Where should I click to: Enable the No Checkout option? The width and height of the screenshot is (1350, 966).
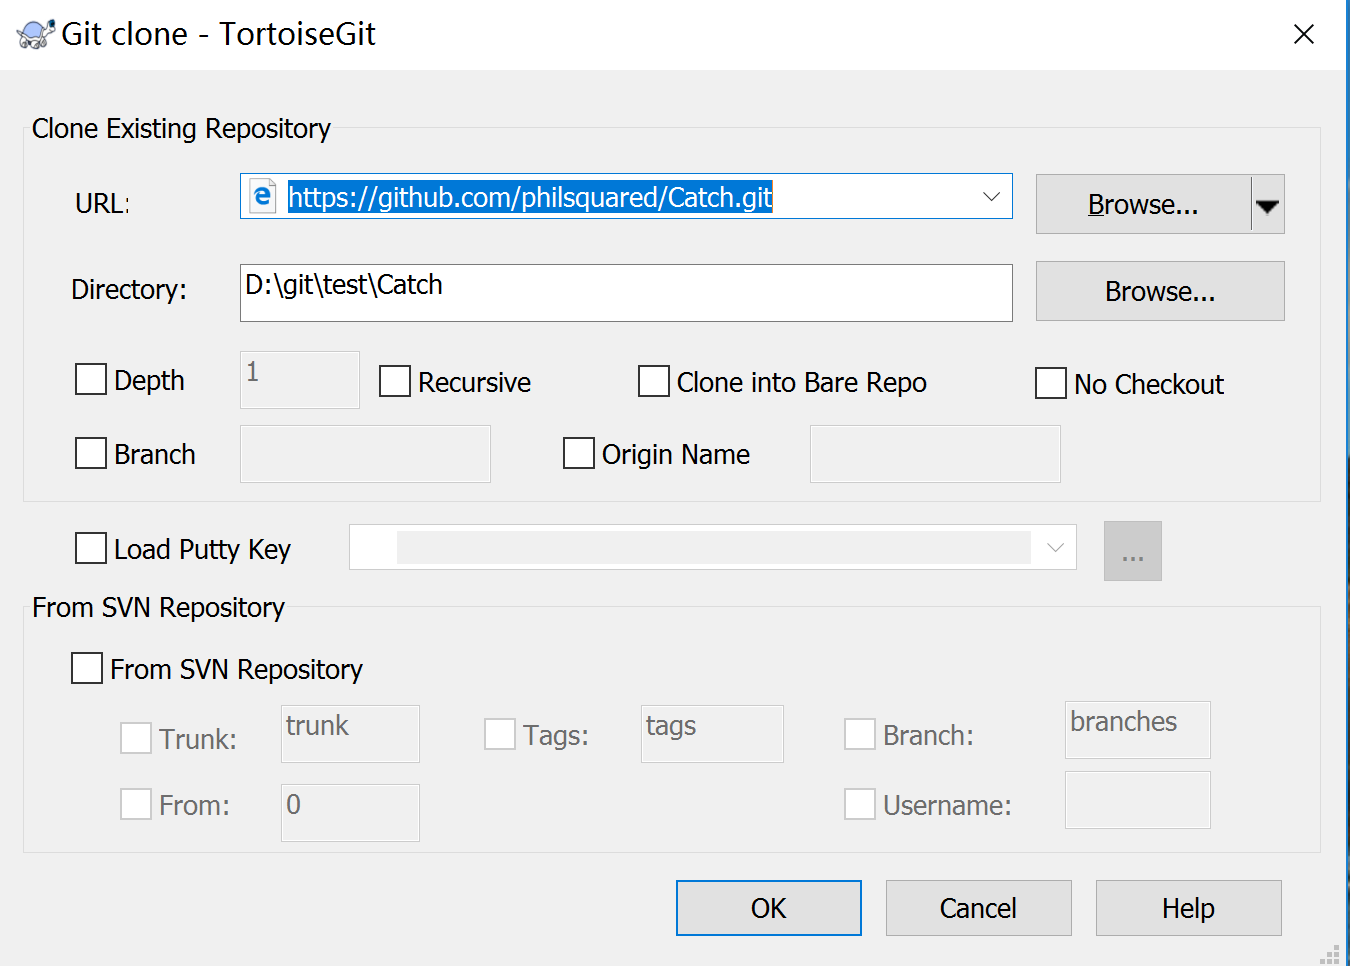[1051, 383]
